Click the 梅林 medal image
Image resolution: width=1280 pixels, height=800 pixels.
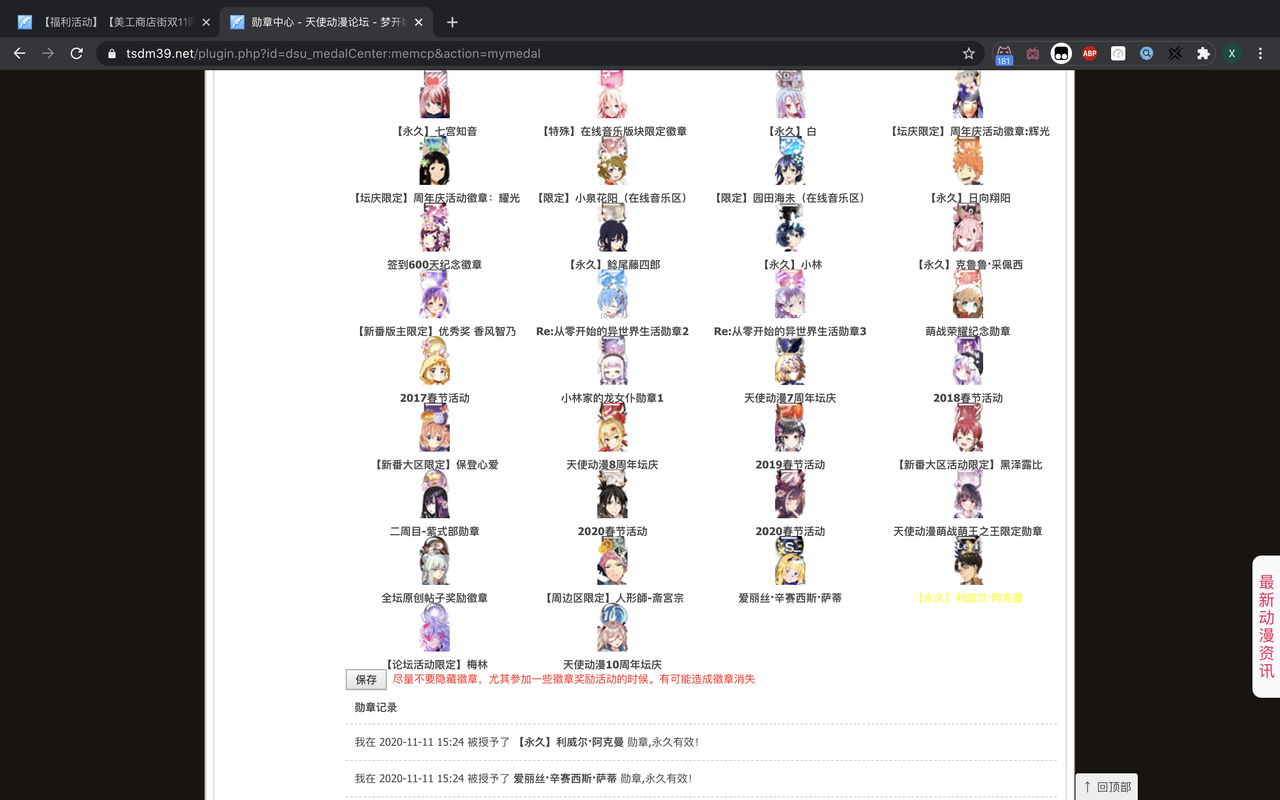[x=435, y=628]
